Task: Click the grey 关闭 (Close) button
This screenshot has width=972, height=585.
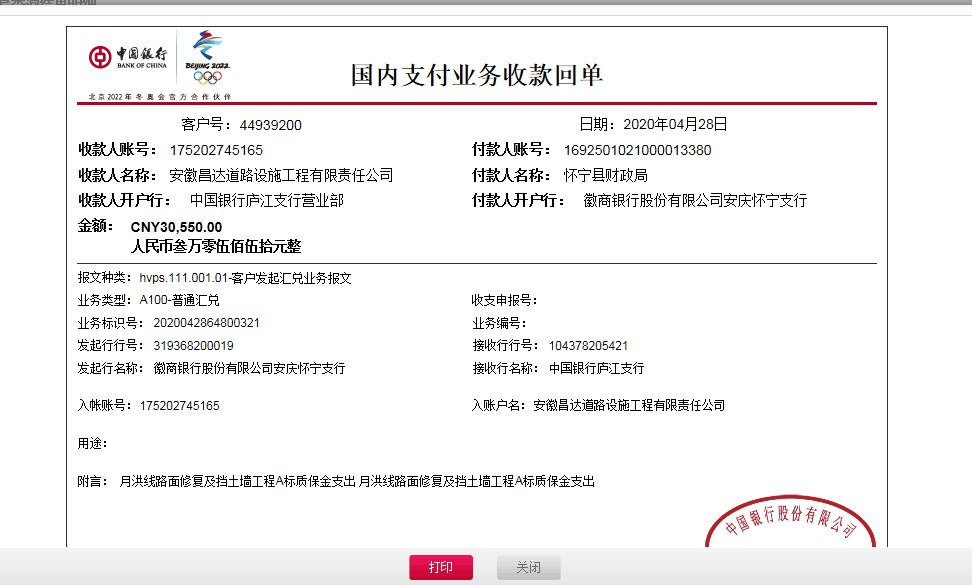Action: pos(528,567)
